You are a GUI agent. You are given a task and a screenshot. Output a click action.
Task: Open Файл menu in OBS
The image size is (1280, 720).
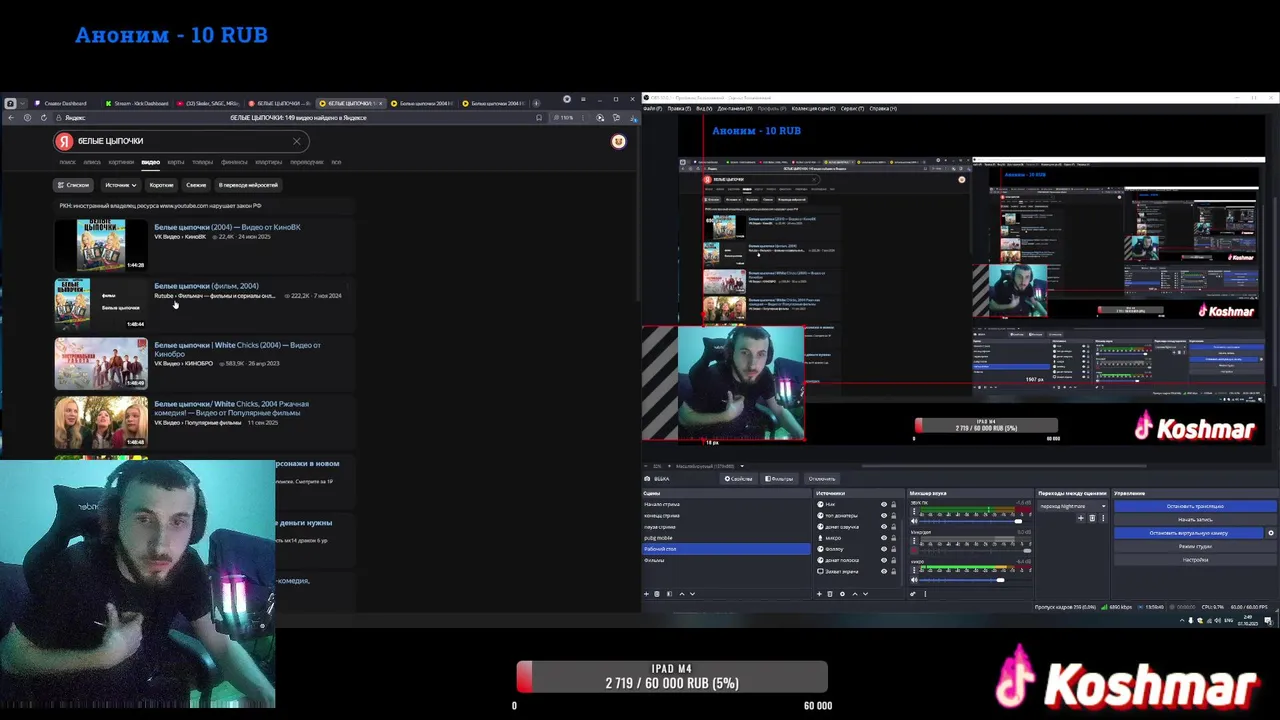coord(653,108)
